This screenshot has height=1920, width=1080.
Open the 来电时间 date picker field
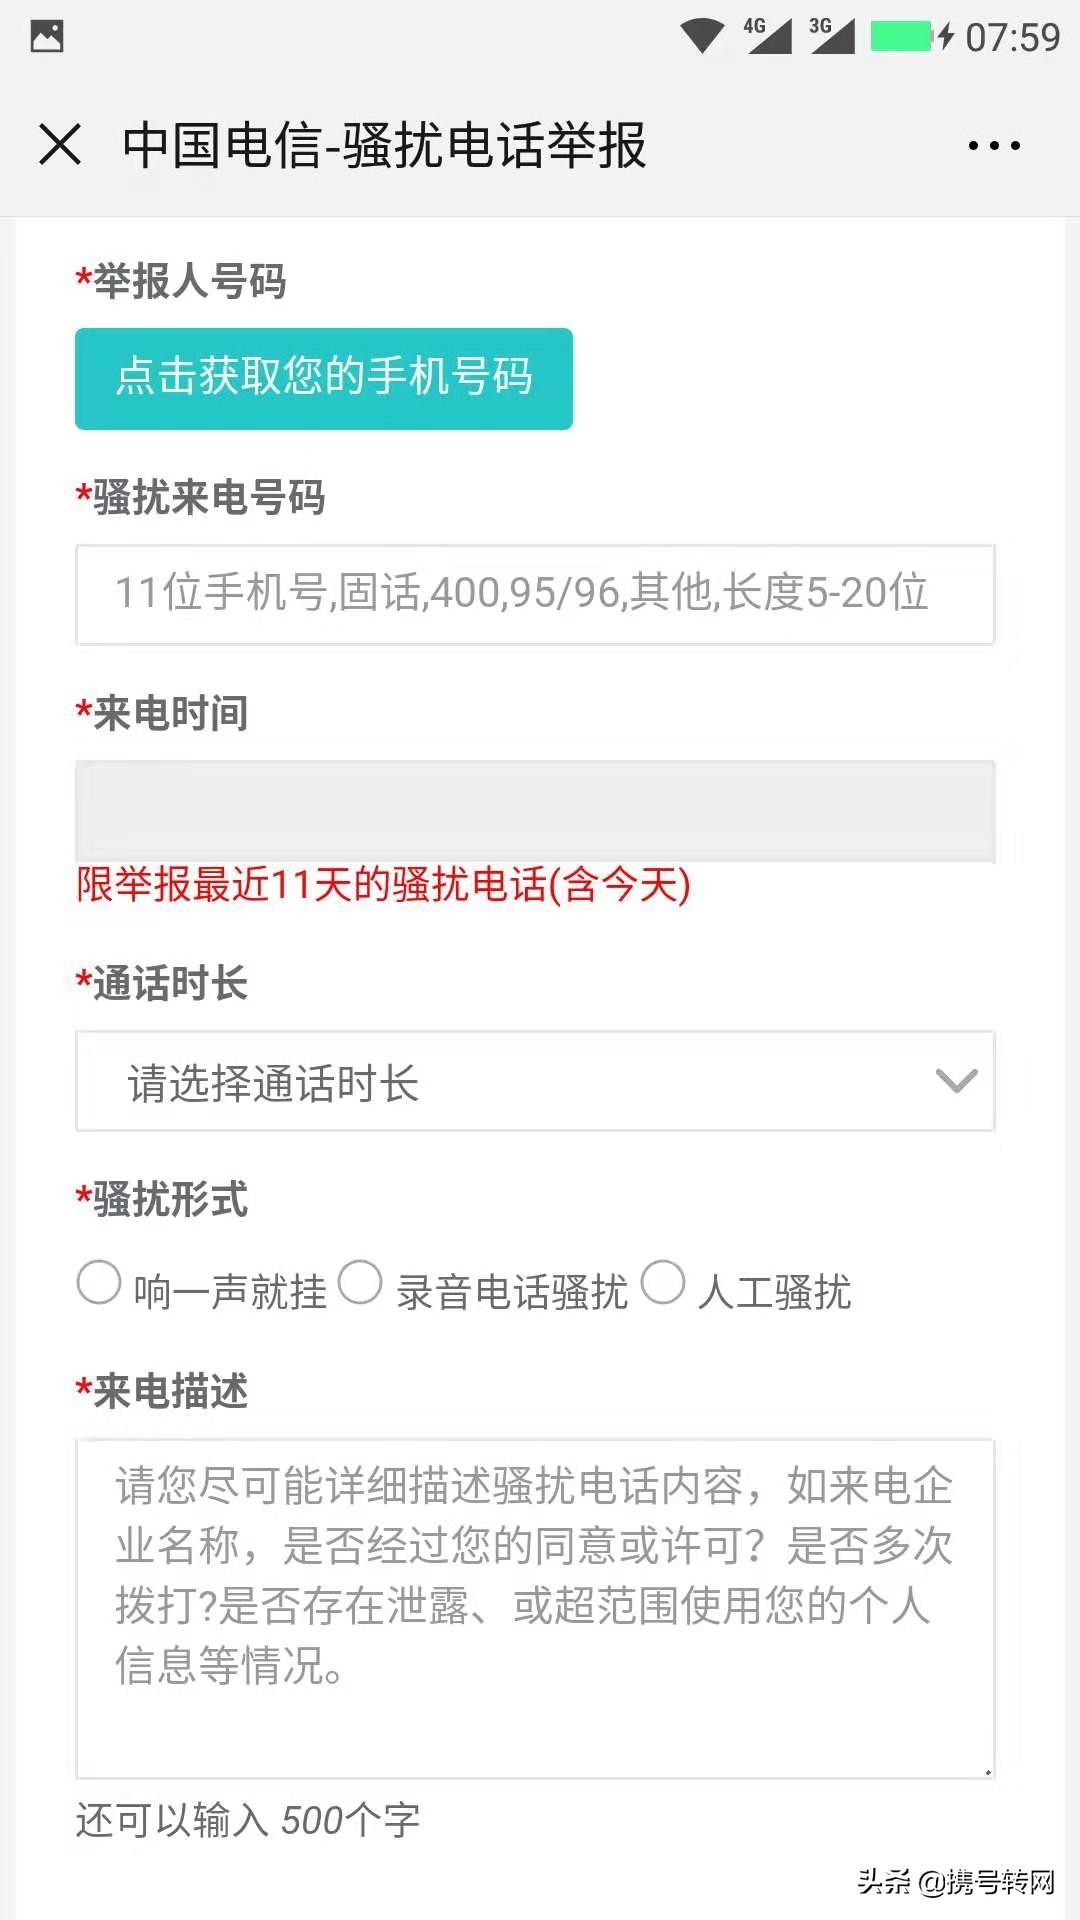coord(536,812)
